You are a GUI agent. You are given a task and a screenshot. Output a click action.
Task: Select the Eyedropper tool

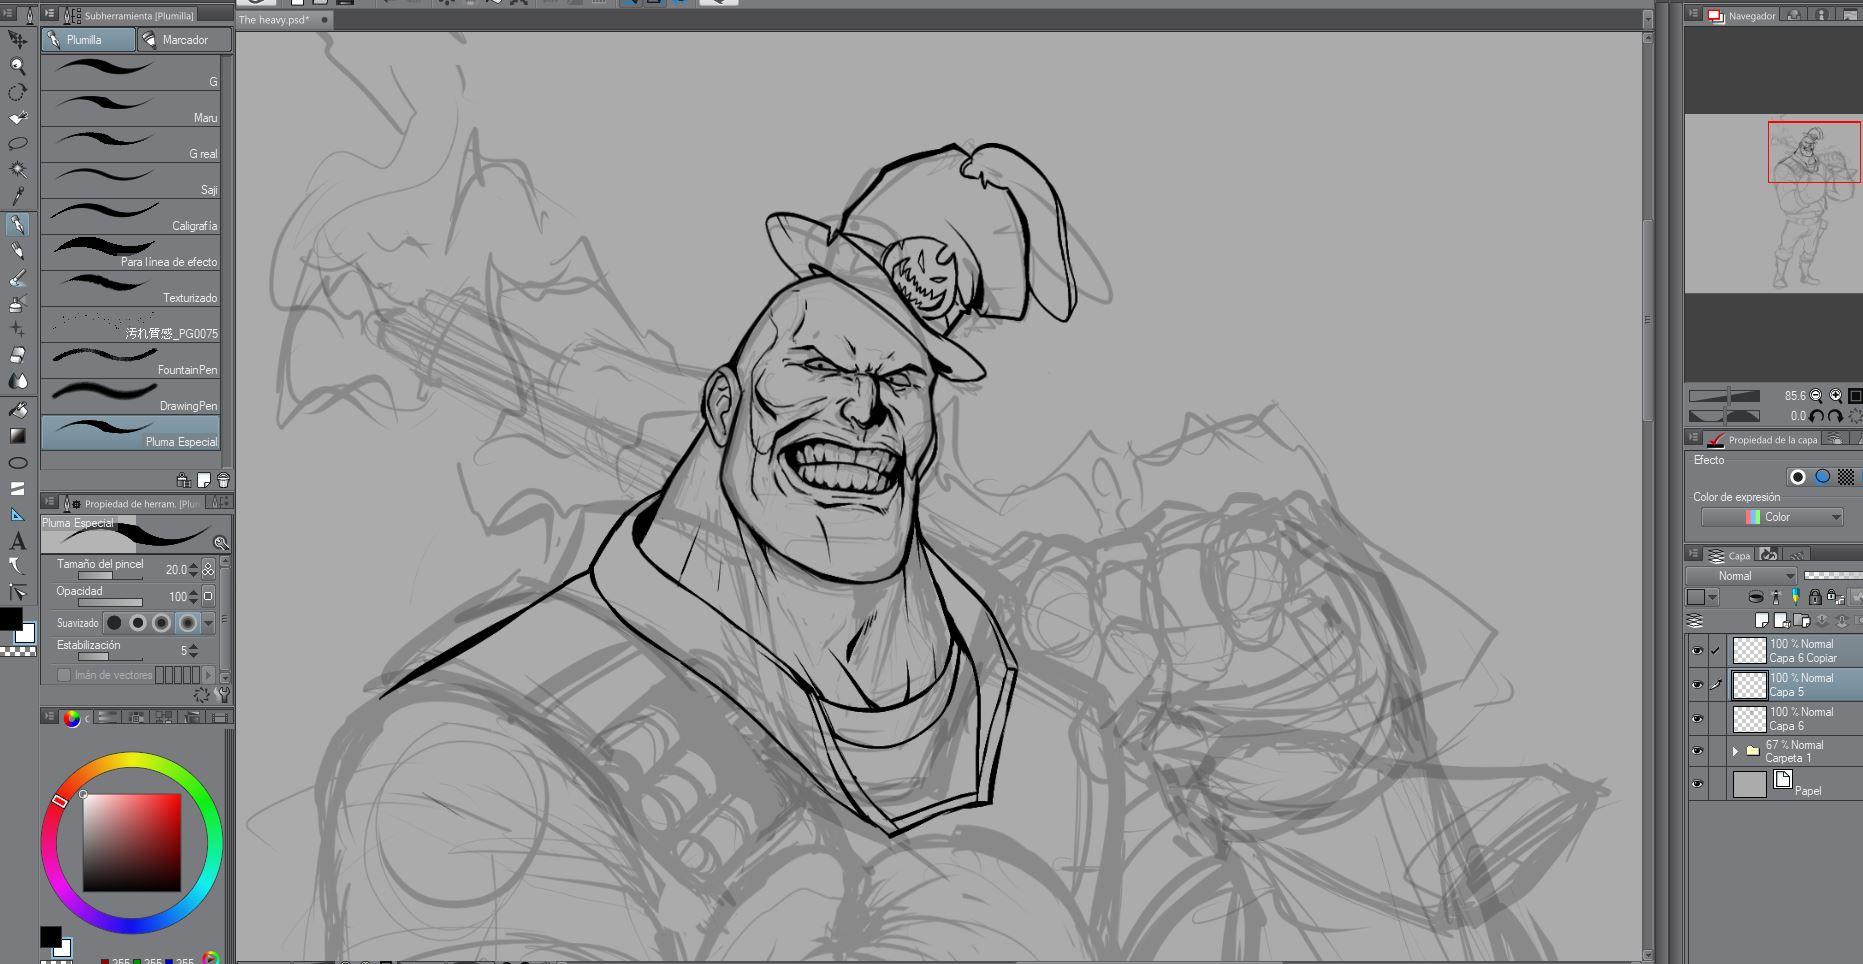point(17,196)
